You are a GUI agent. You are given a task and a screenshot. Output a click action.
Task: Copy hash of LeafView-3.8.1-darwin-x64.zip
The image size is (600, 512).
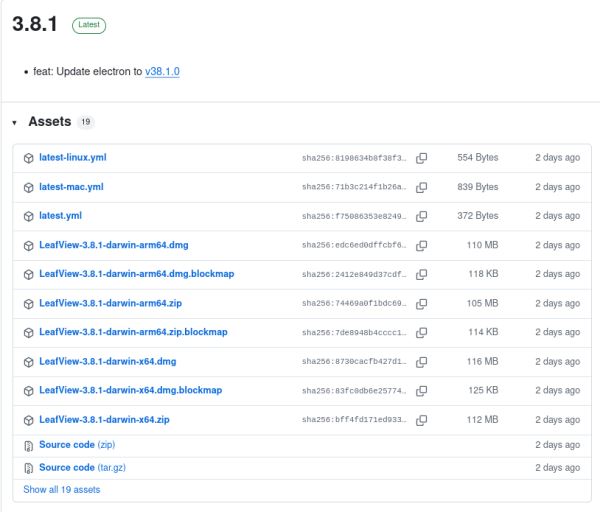[x=422, y=420]
